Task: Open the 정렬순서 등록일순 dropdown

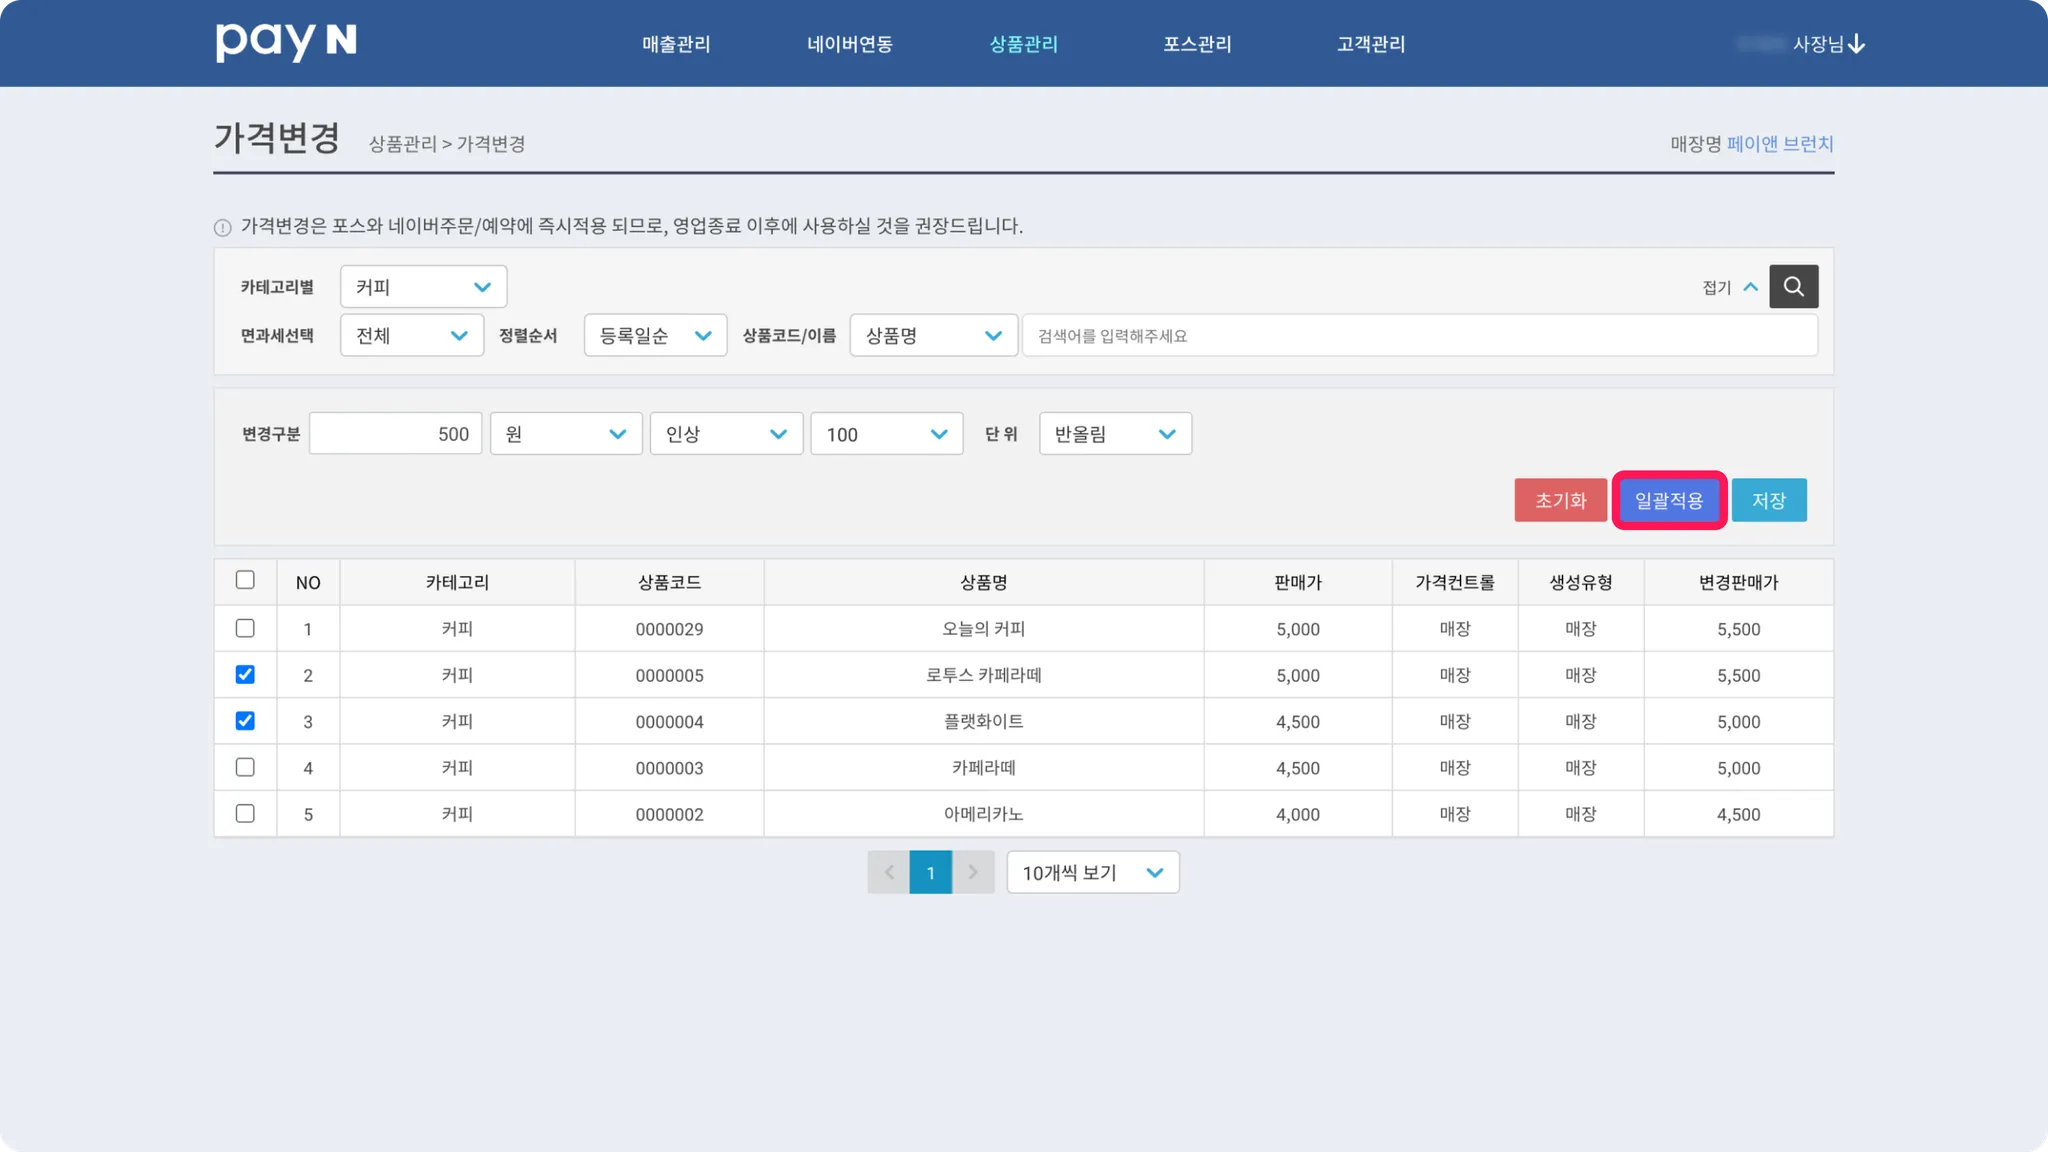Action: coord(655,336)
